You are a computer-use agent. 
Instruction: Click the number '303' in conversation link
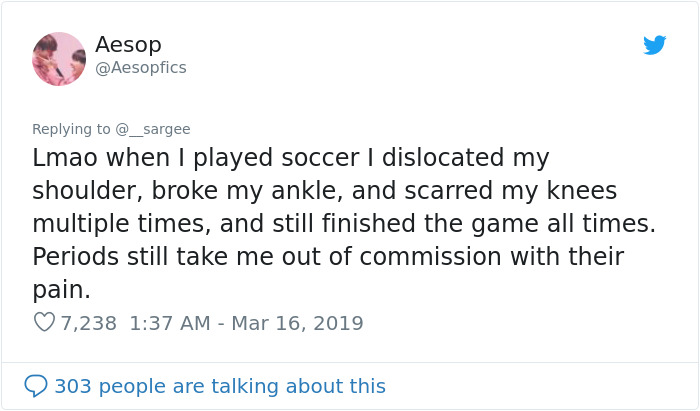(73, 386)
